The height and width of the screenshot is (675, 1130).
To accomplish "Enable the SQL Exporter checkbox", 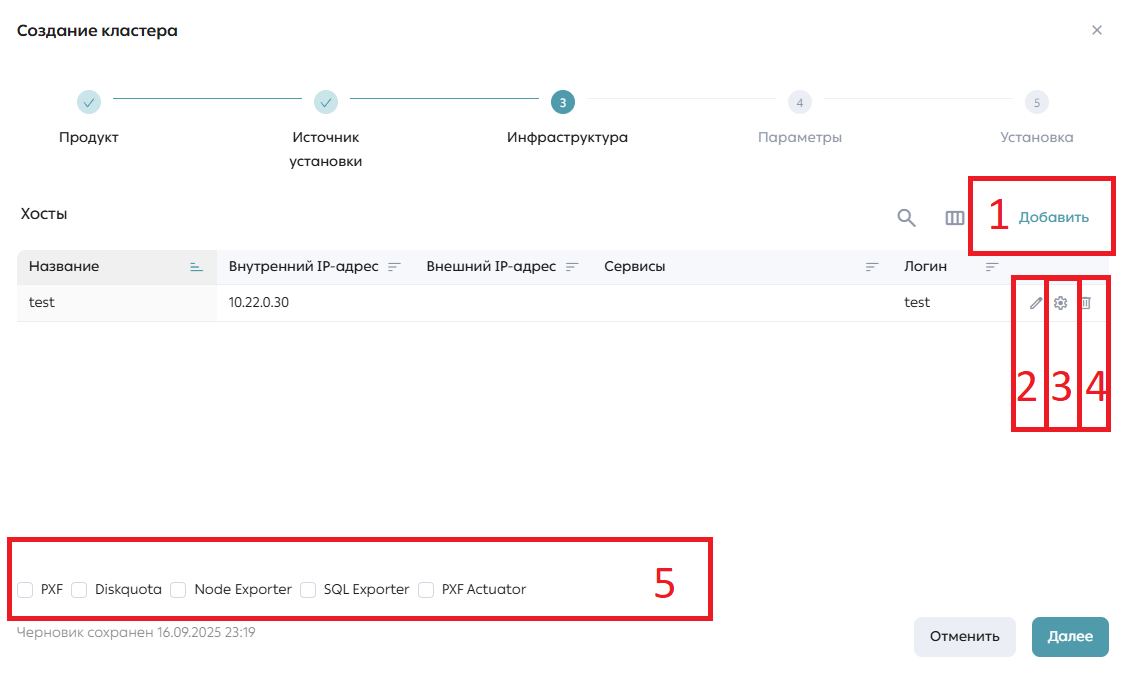I will 308,590.
